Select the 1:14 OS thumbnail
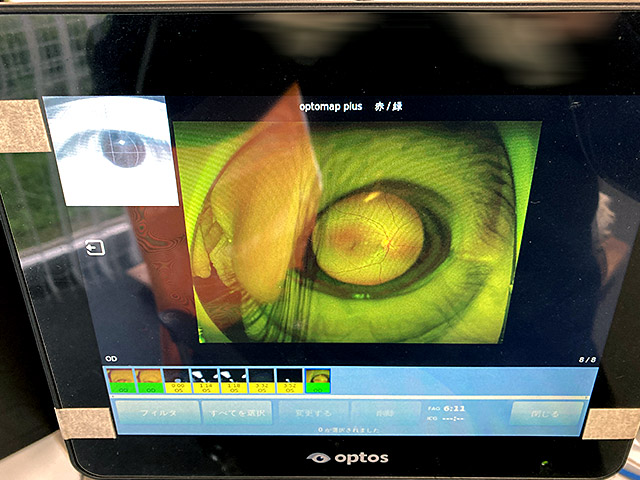The height and width of the screenshot is (480, 640). click(x=206, y=381)
